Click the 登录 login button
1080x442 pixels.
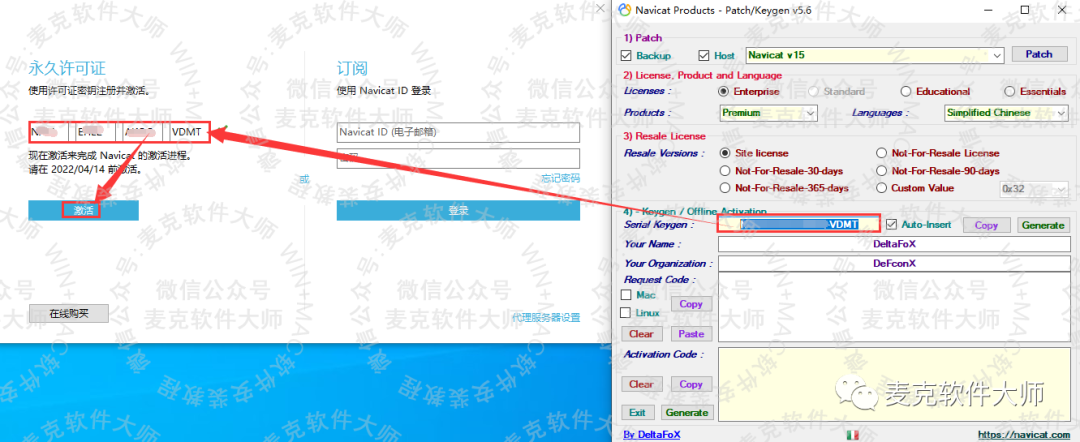click(458, 211)
